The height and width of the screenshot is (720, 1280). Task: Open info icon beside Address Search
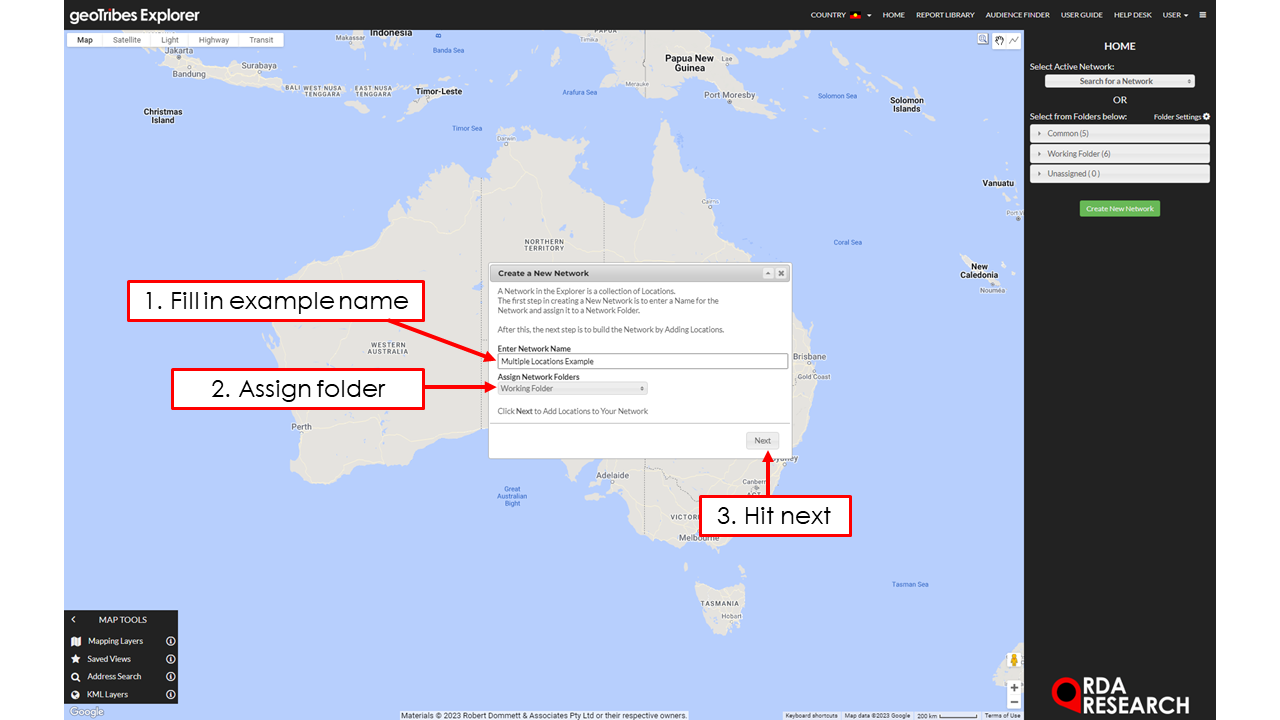[171, 677]
